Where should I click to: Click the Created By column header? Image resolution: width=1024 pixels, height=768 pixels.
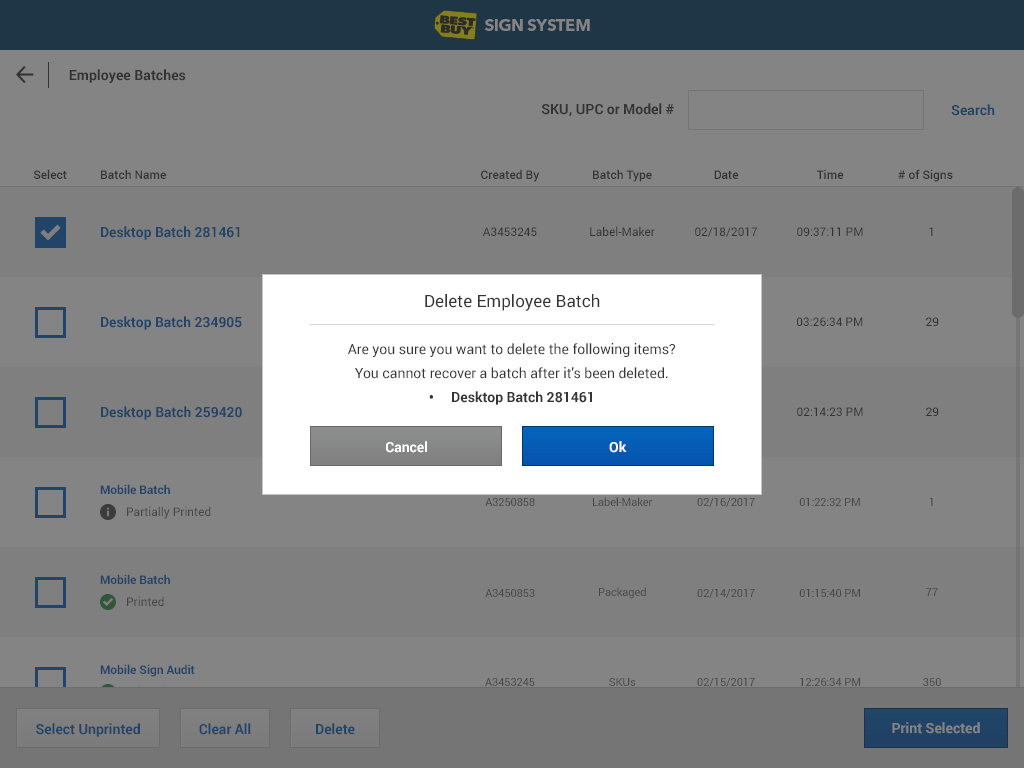point(509,175)
